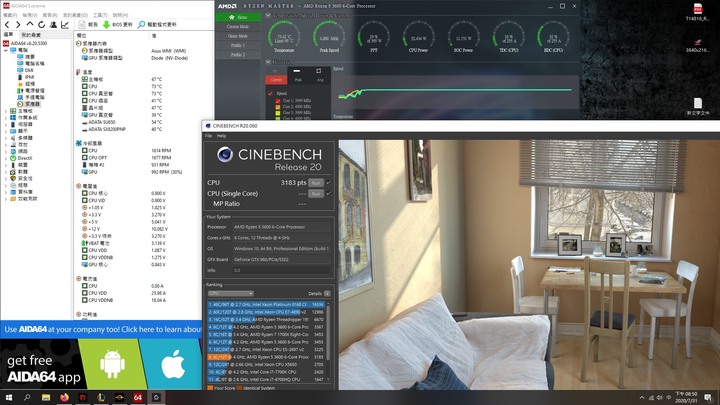Click the 'Use AIDA64 at your company' banner

(x=101, y=329)
